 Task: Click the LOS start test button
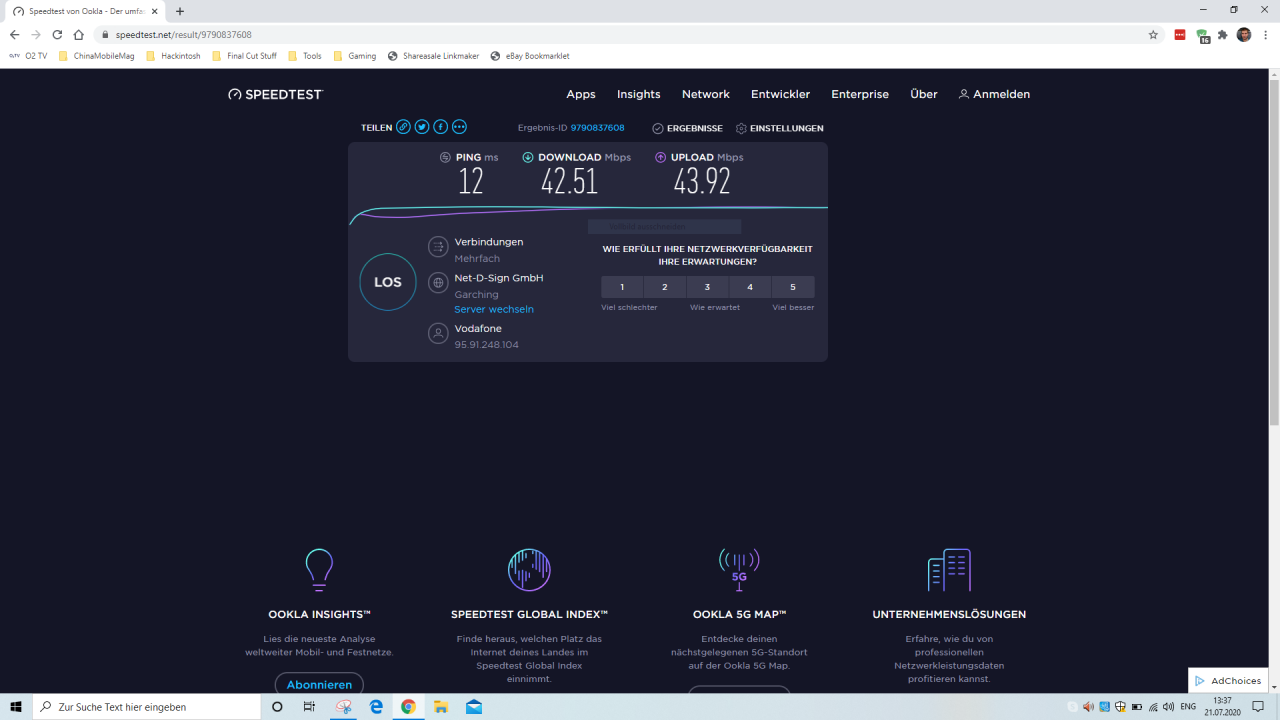click(x=388, y=282)
